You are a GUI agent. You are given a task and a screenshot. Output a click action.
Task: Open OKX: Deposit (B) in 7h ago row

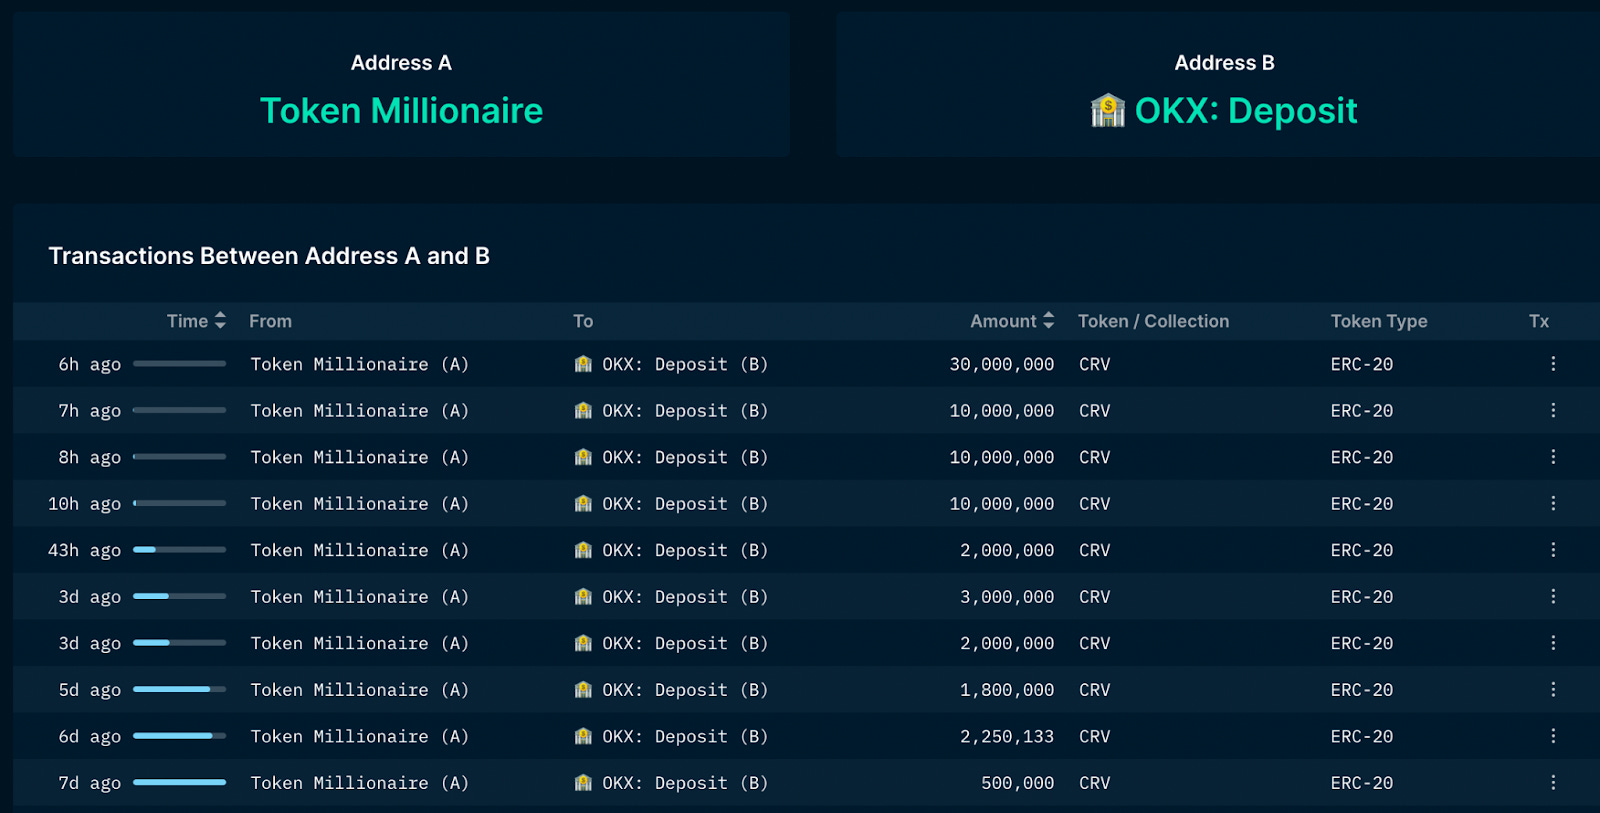click(685, 410)
